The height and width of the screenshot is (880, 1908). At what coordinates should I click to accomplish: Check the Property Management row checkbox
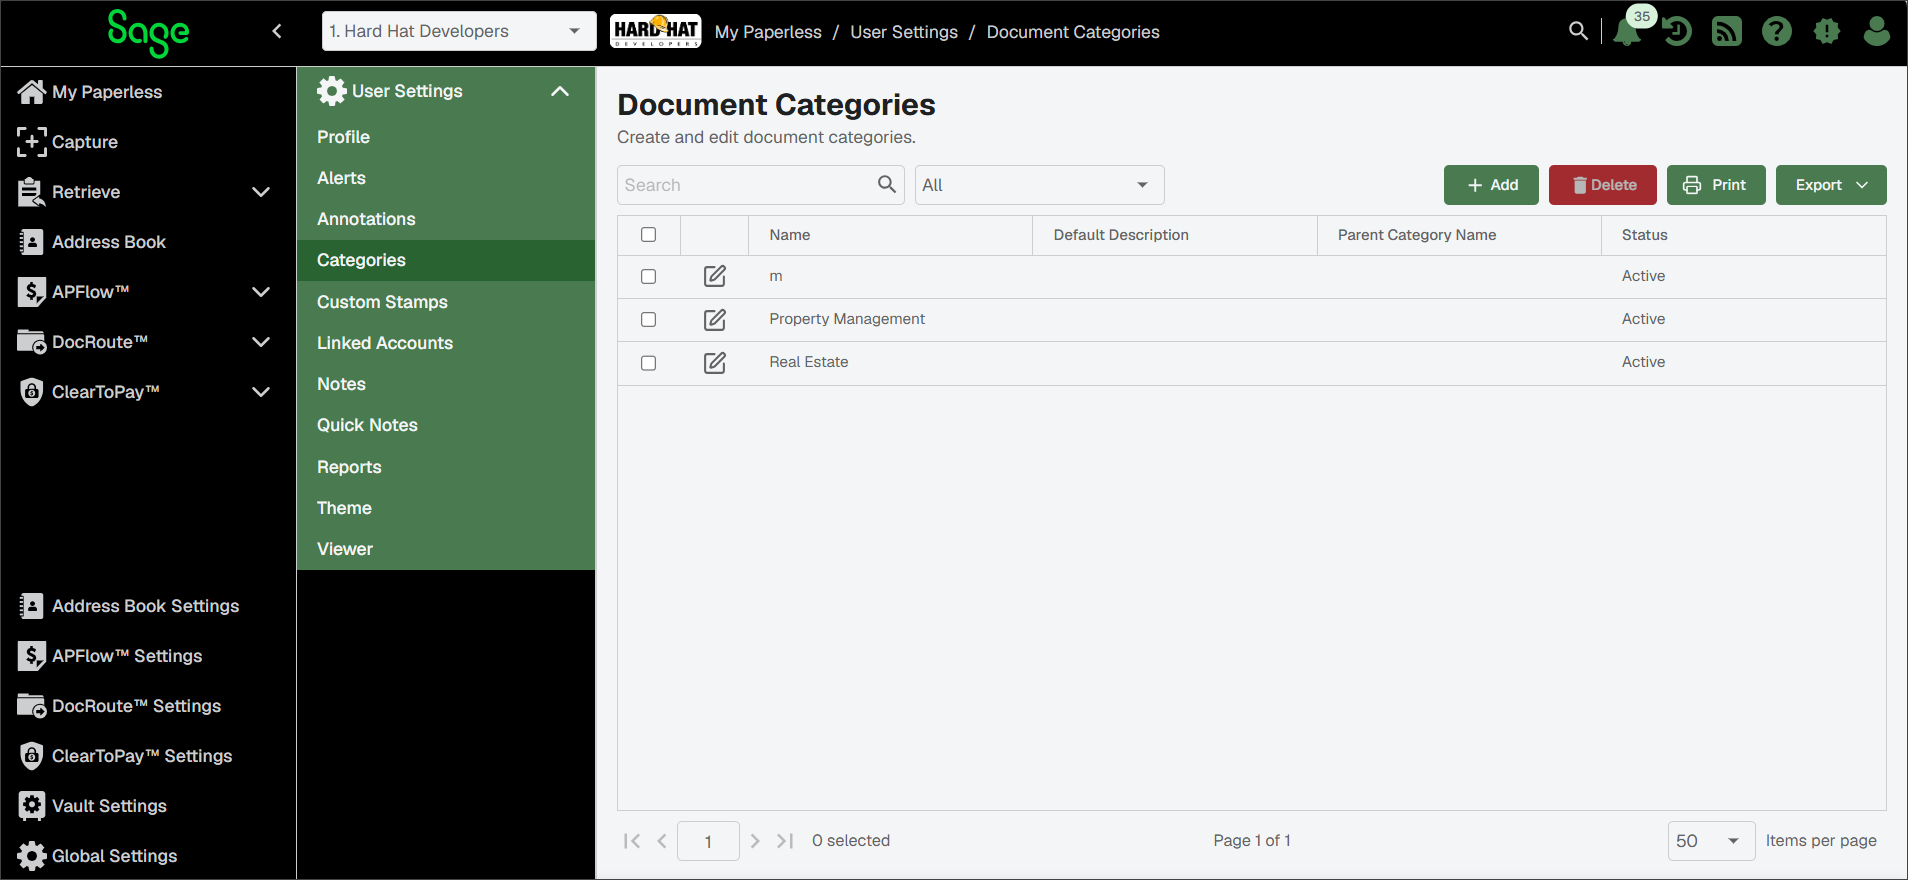648,320
